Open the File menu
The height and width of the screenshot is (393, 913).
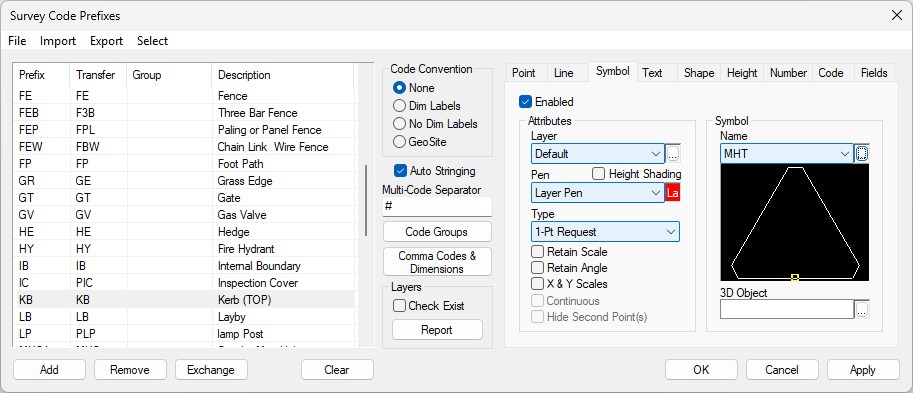17,41
